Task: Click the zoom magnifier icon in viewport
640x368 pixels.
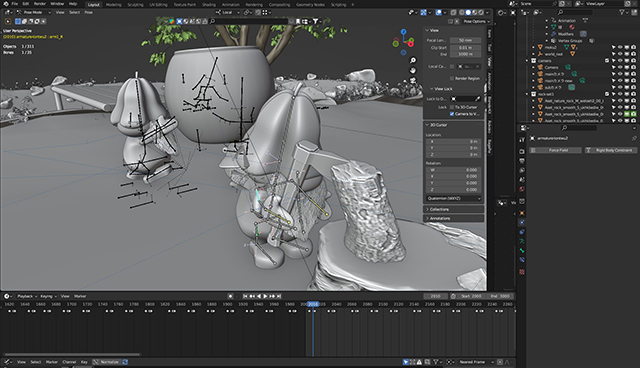Action: click(413, 60)
